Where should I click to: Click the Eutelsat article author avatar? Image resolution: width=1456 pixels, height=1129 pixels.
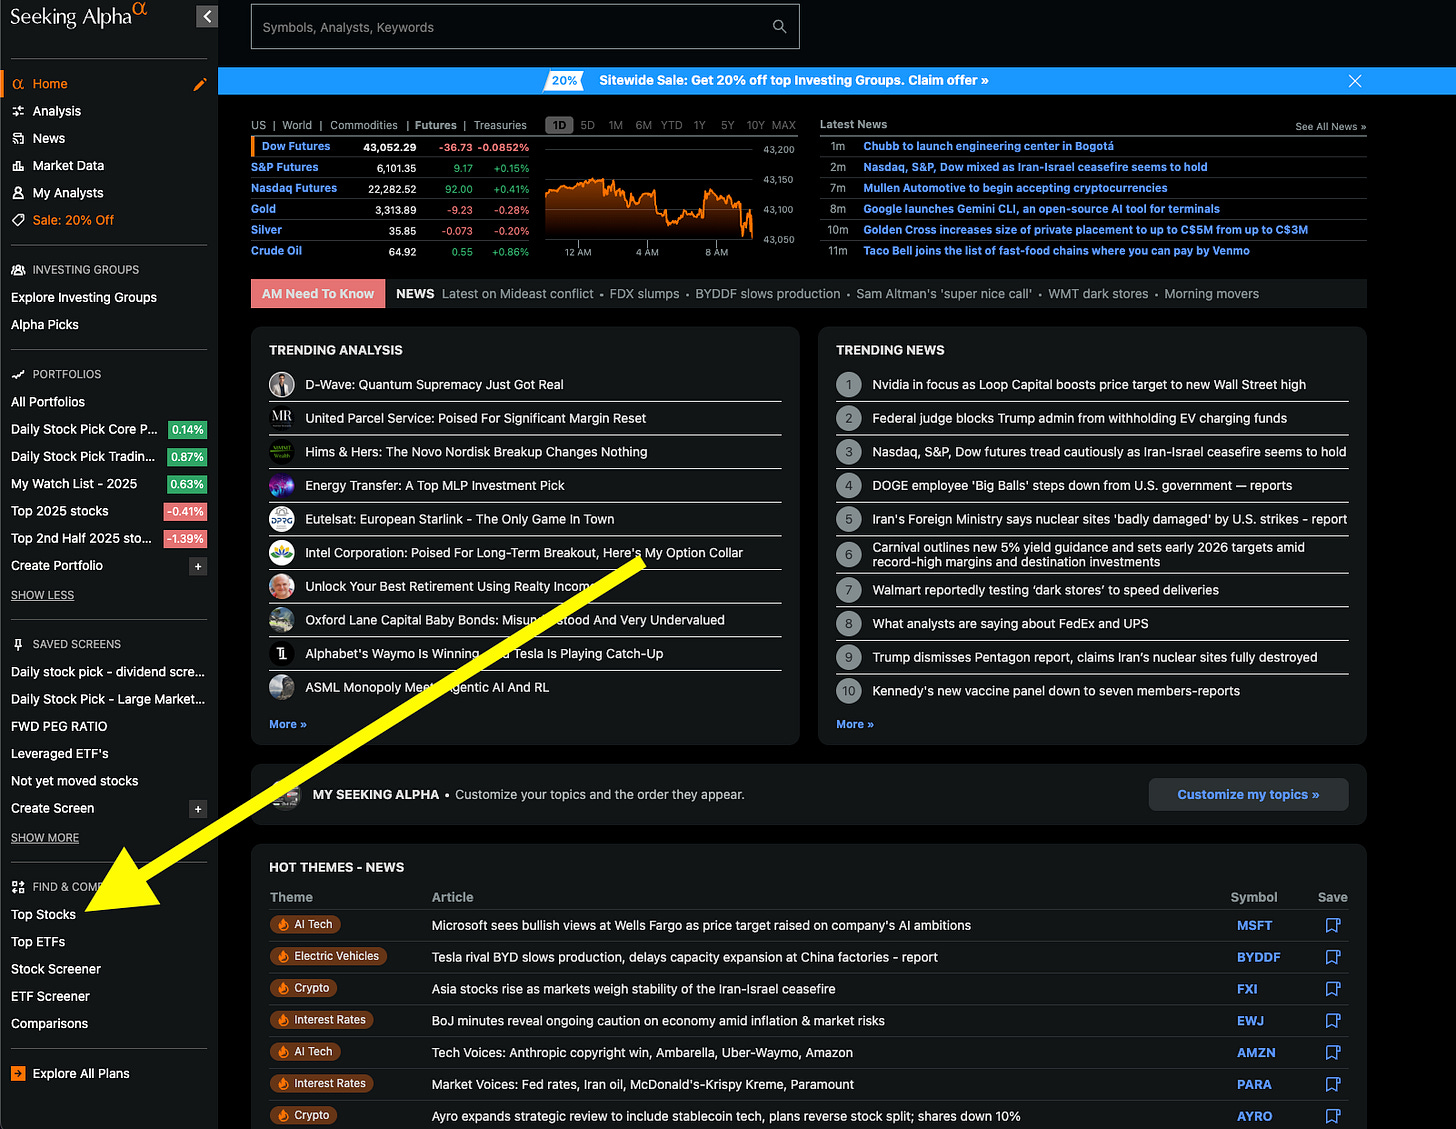click(x=282, y=519)
